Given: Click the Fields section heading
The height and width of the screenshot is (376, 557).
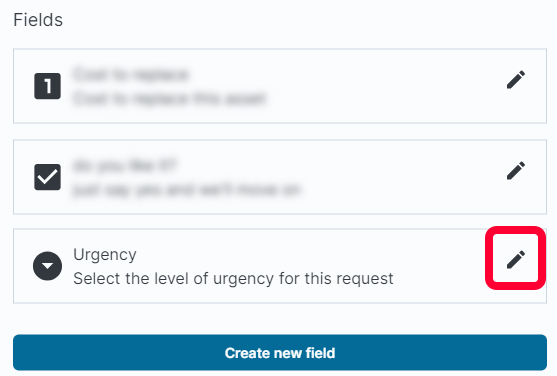Looking at the screenshot, I should point(38,20).
